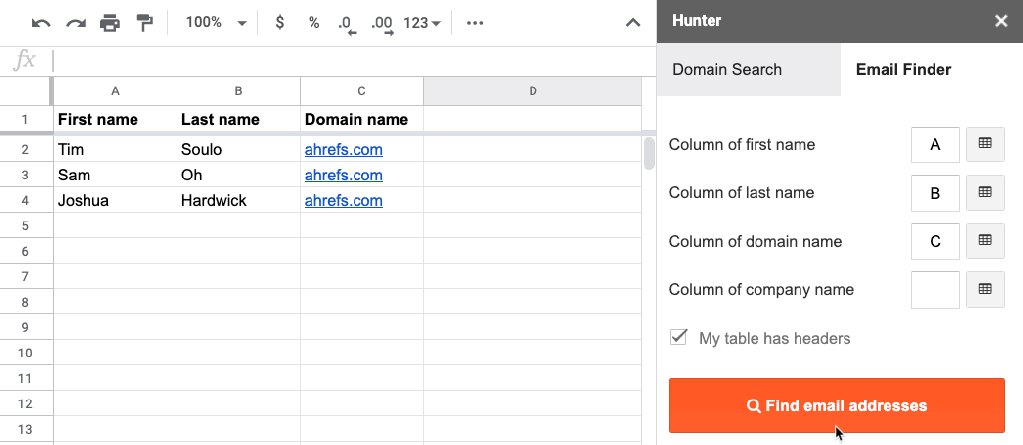Pick range for first name column
The height and width of the screenshot is (445, 1023).
tap(985, 145)
